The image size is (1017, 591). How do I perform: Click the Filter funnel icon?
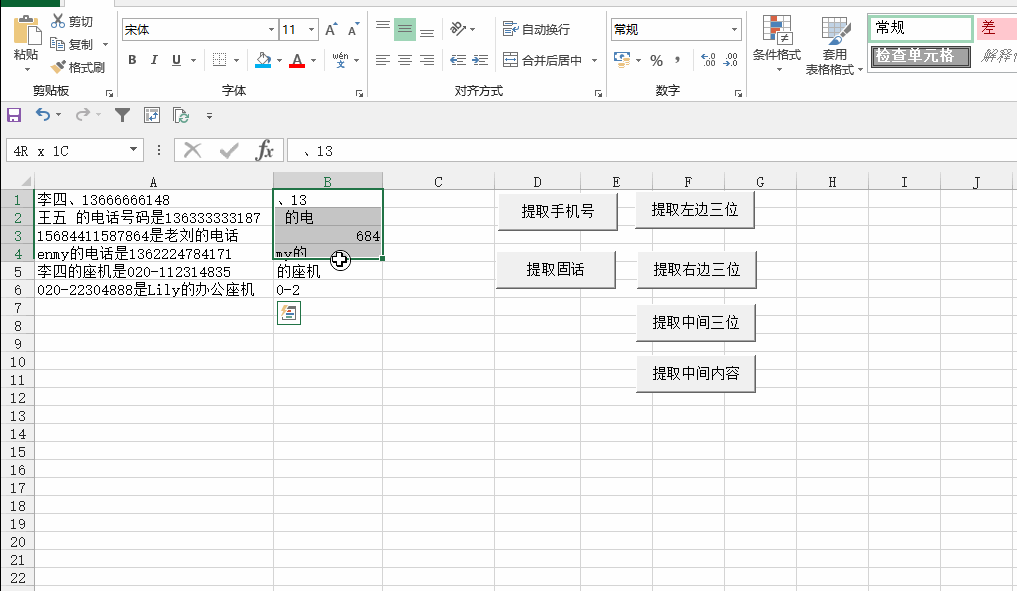(x=122, y=115)
